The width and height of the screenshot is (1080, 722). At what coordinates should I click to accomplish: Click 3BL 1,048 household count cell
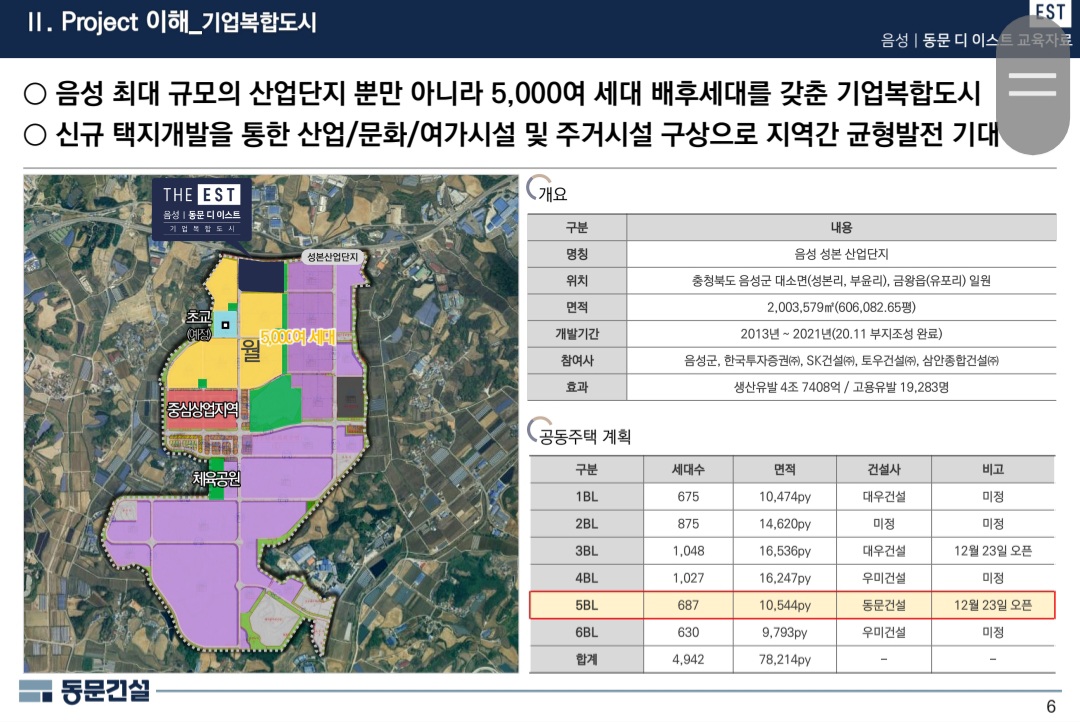[x=687, y=550]
